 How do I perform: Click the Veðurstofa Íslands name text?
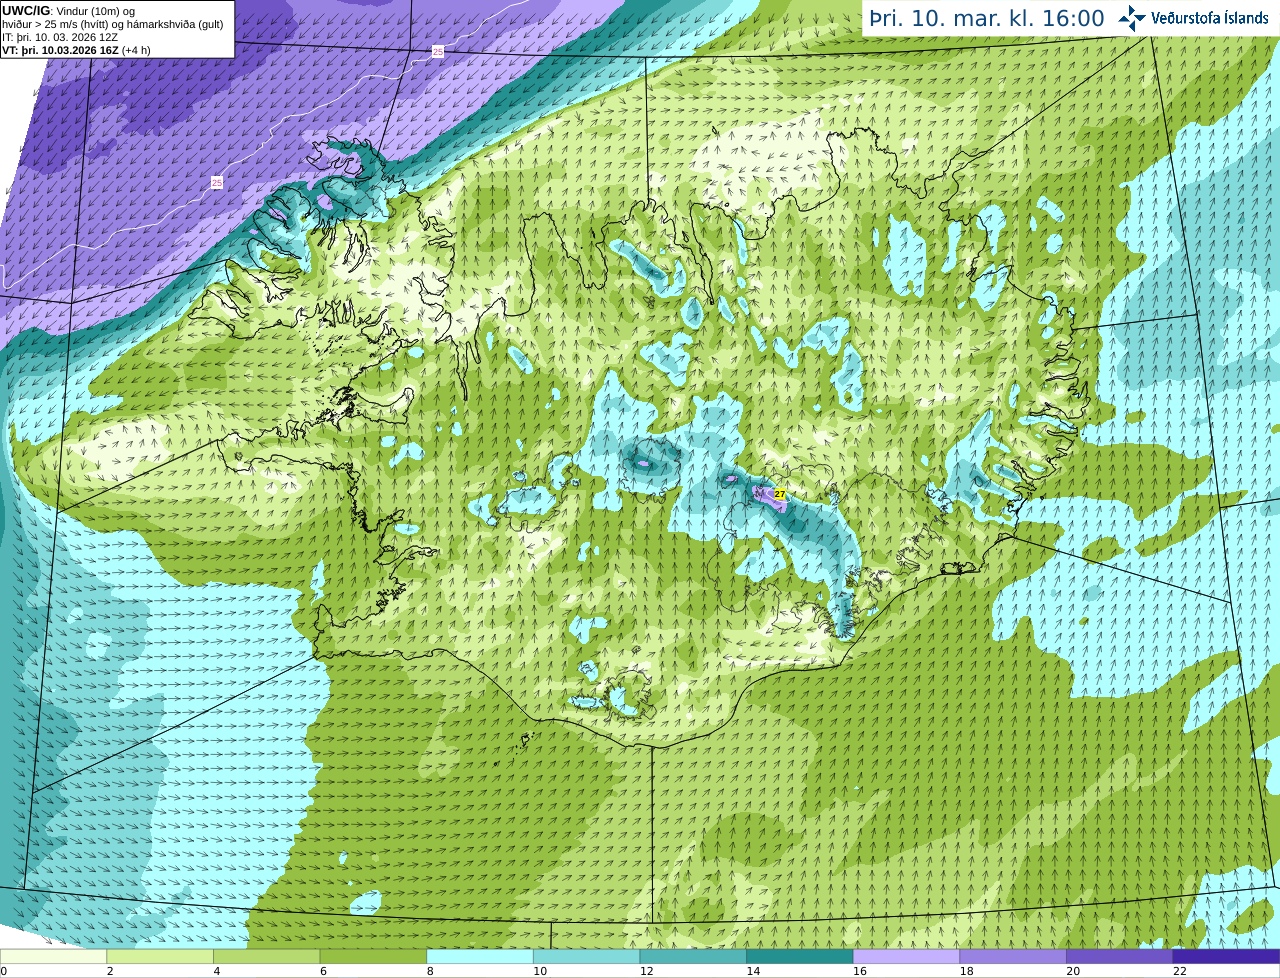point(1210,18)
